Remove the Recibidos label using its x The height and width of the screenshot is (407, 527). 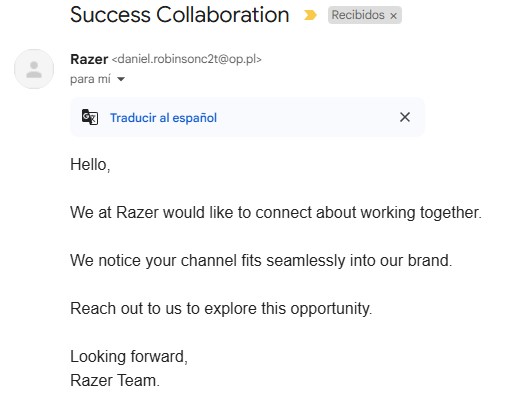point(393,16)
